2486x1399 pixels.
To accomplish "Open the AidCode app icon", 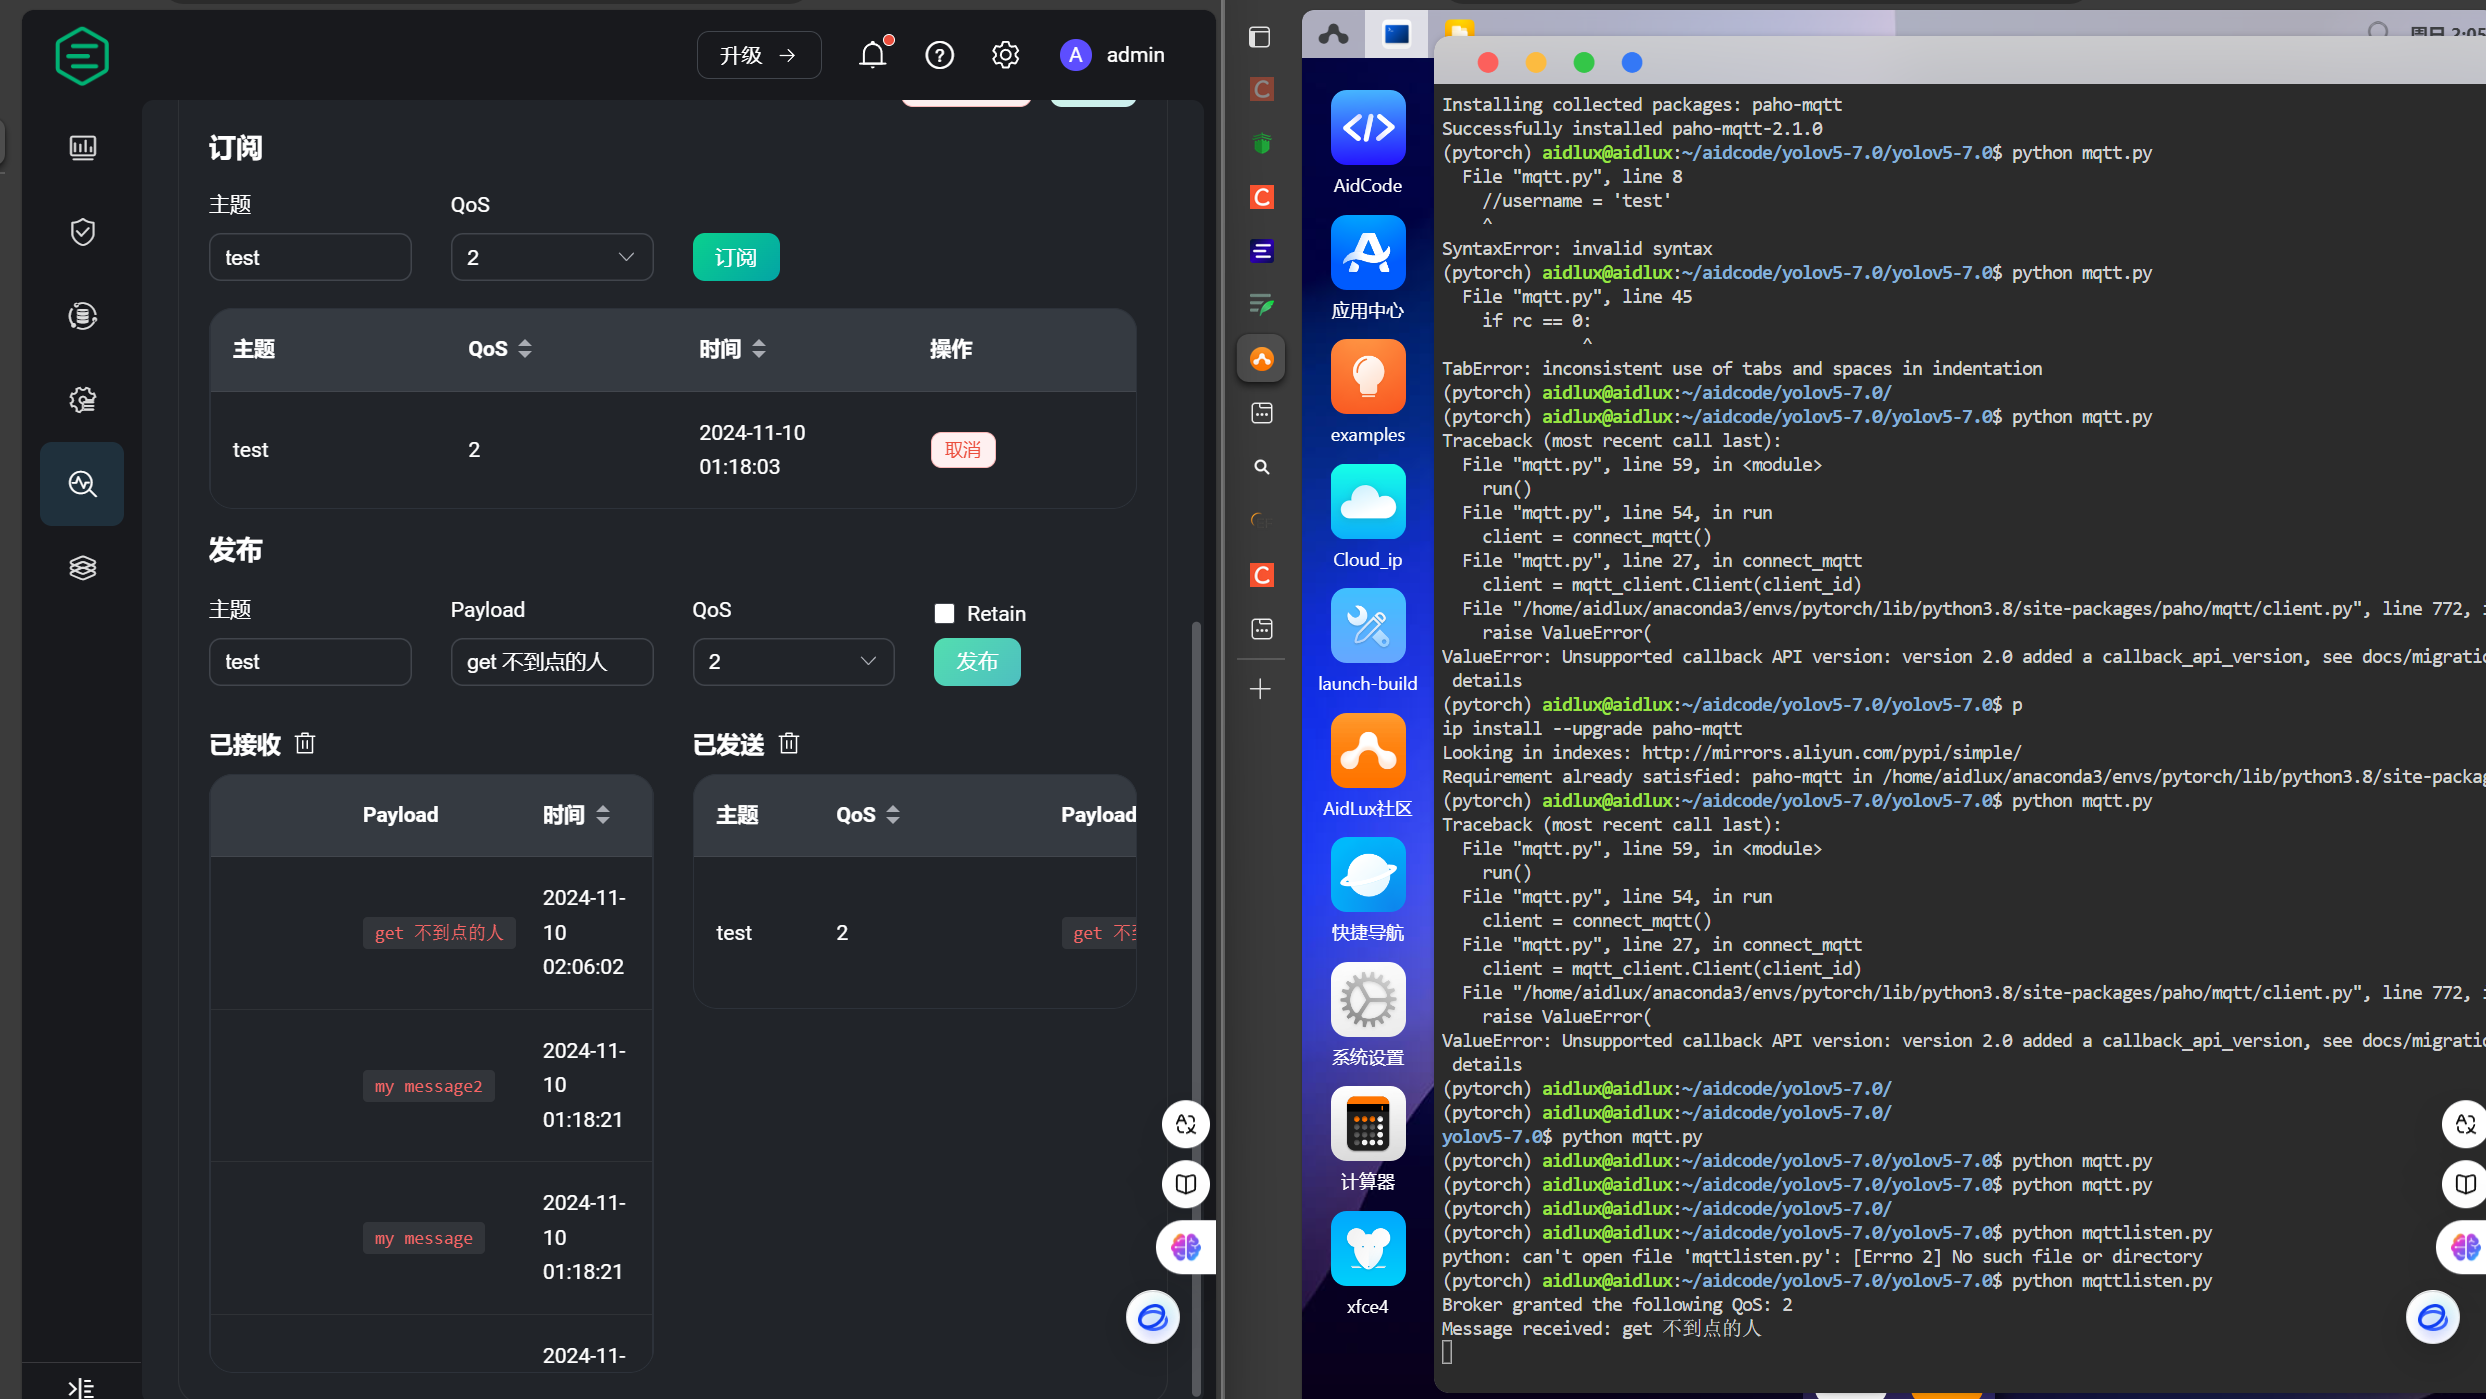I will tap(1367, 128).
